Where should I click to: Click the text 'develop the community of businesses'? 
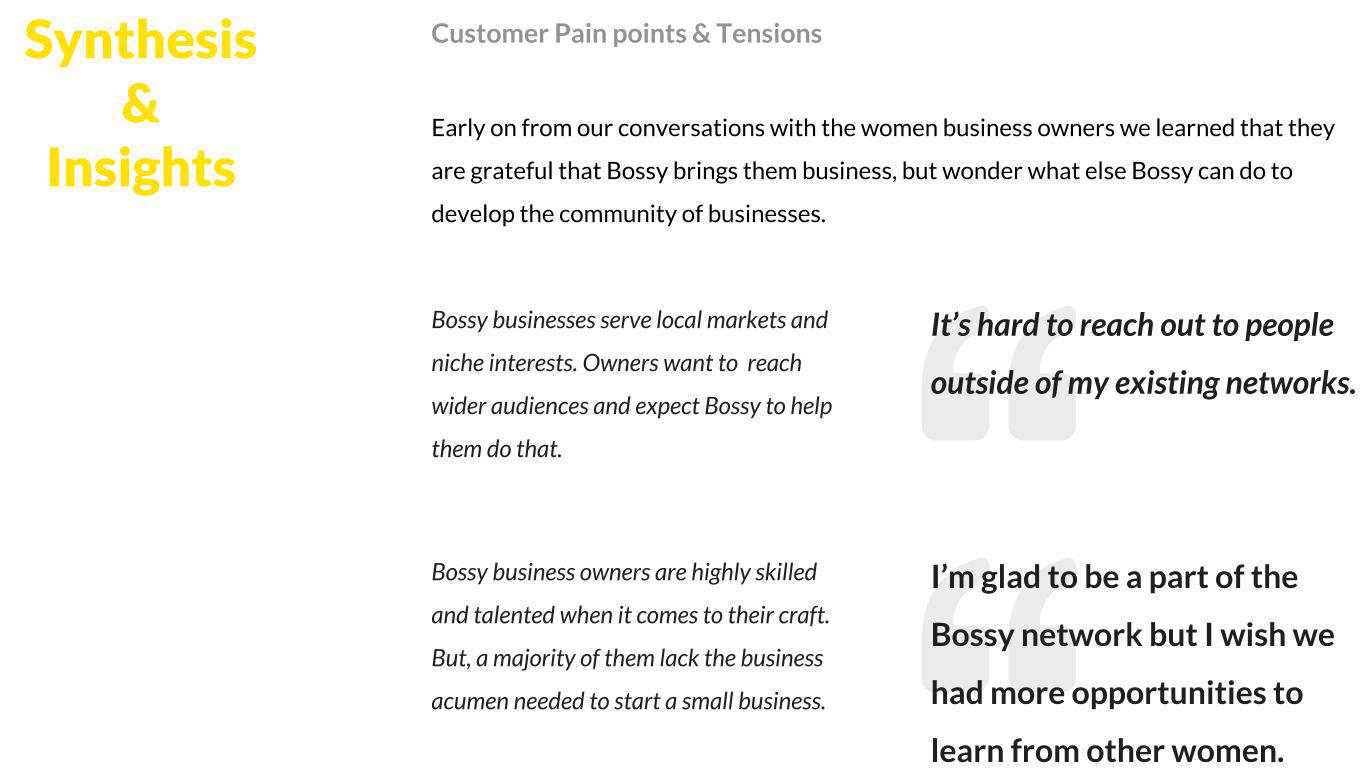pyautogui.click(x=626, y=214)
